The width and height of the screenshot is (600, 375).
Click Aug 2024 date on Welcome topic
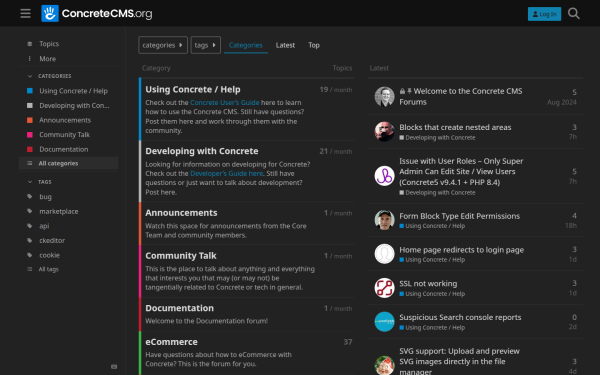(561, 102)
